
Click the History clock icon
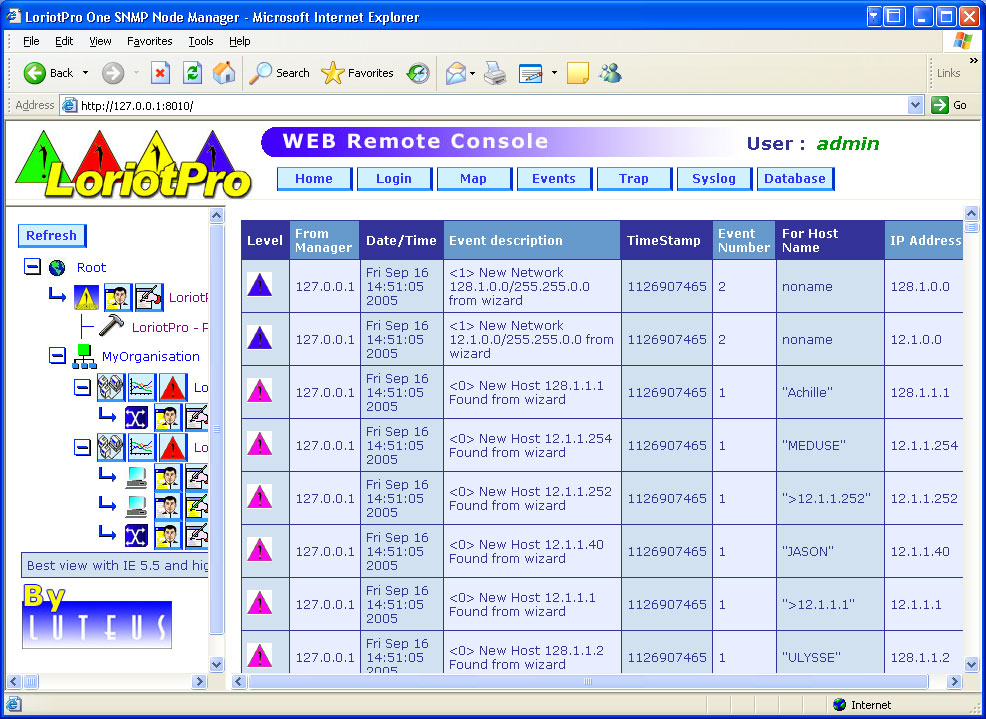point(418,73)
